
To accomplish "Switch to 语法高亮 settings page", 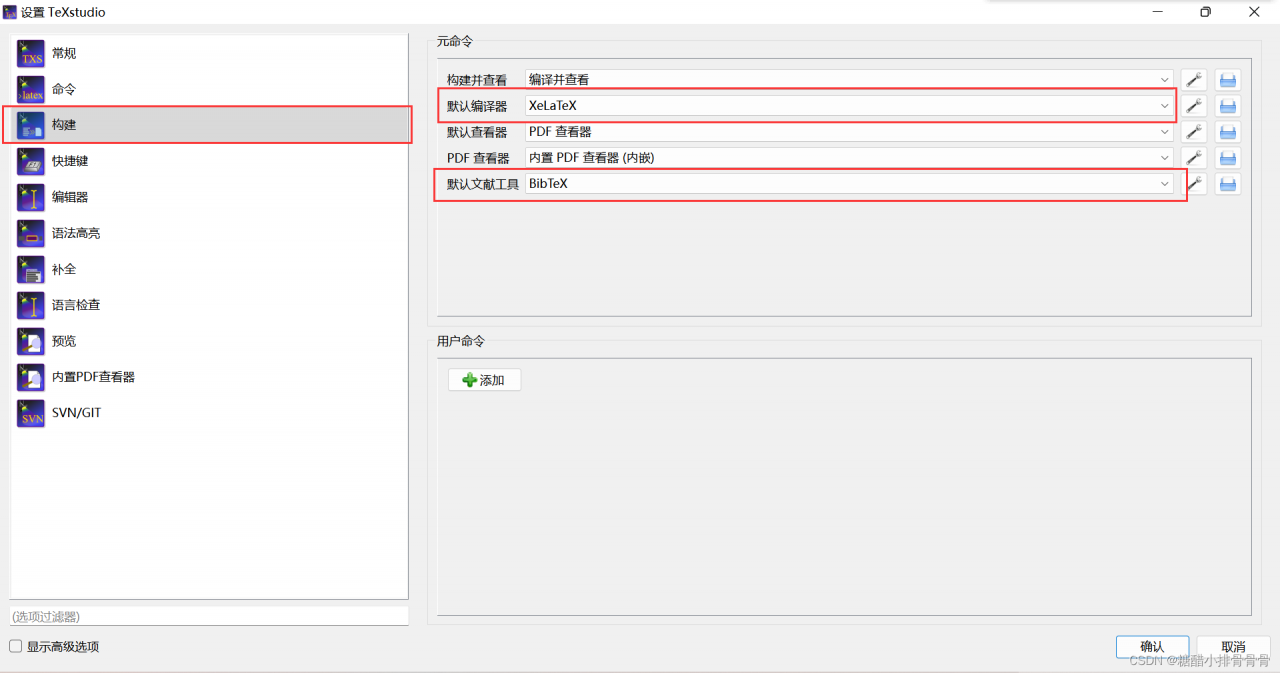I will coord(209,233).
